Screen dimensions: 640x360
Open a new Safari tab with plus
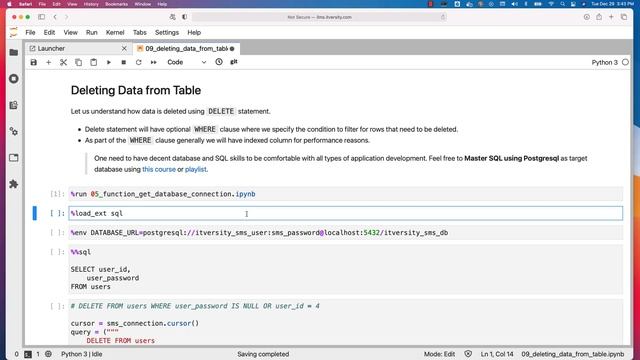click(x=611, y=17)
